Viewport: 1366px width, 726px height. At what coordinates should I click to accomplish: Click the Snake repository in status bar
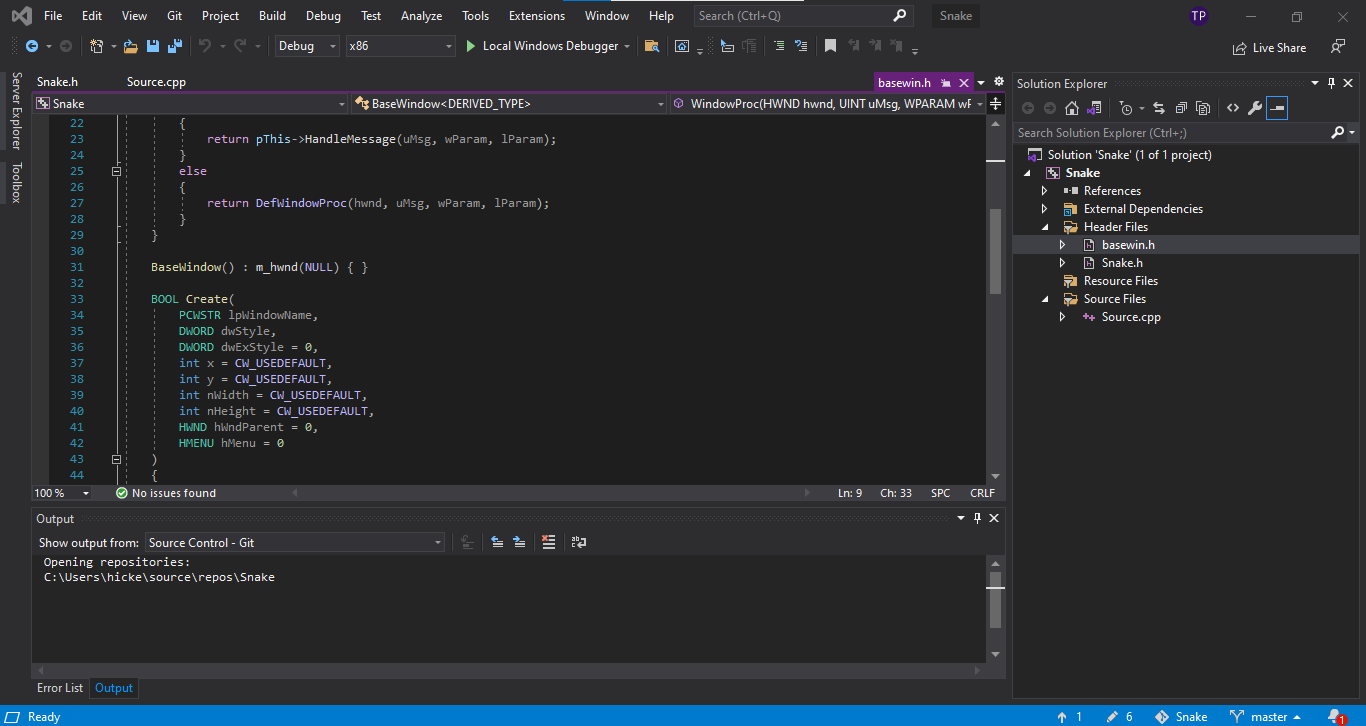tap(1181, 717)
